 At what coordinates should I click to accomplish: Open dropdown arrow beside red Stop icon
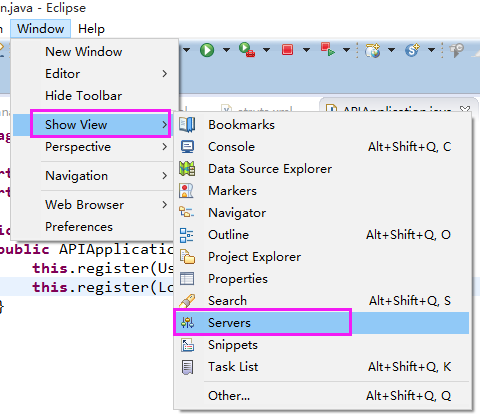point(306,50)
